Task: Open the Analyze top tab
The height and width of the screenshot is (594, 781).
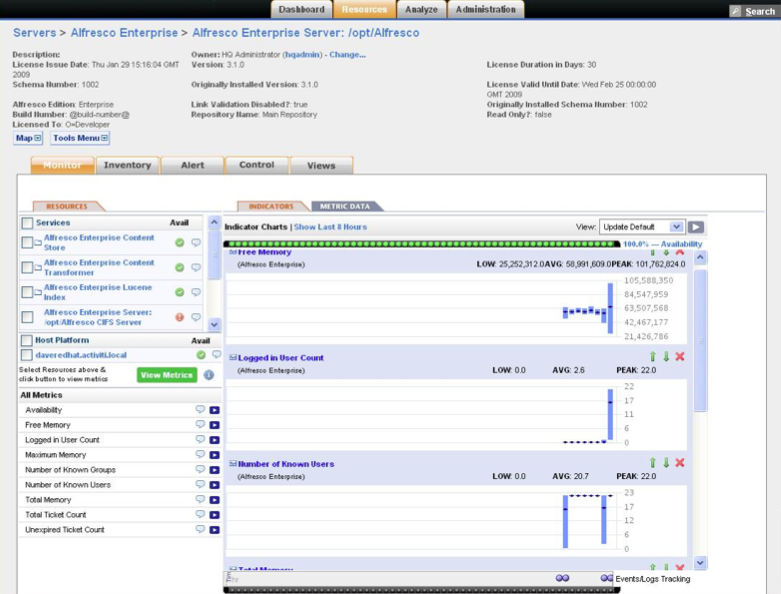Action: (421, 9)
